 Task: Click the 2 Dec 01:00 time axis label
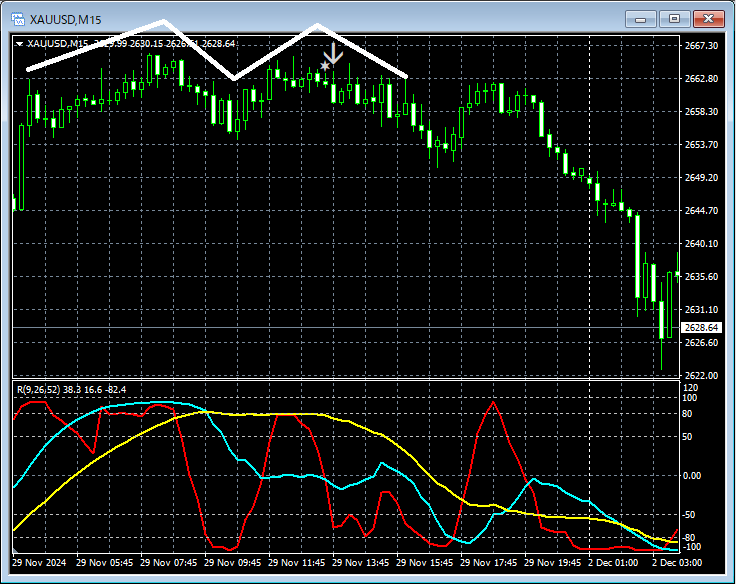[x=613, y=563]
